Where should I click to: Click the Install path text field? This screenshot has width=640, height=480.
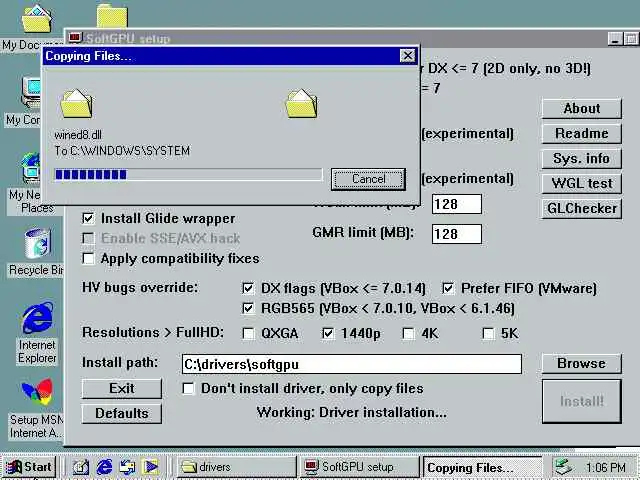(x=351, y=364)
